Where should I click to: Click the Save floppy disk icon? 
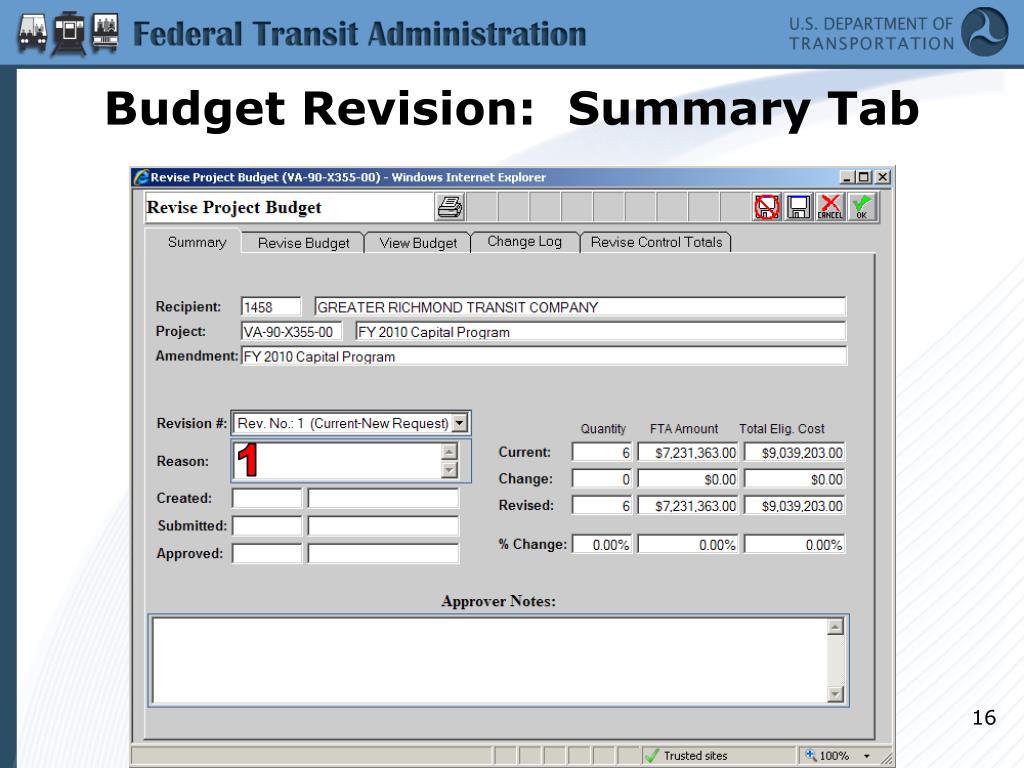798,208
